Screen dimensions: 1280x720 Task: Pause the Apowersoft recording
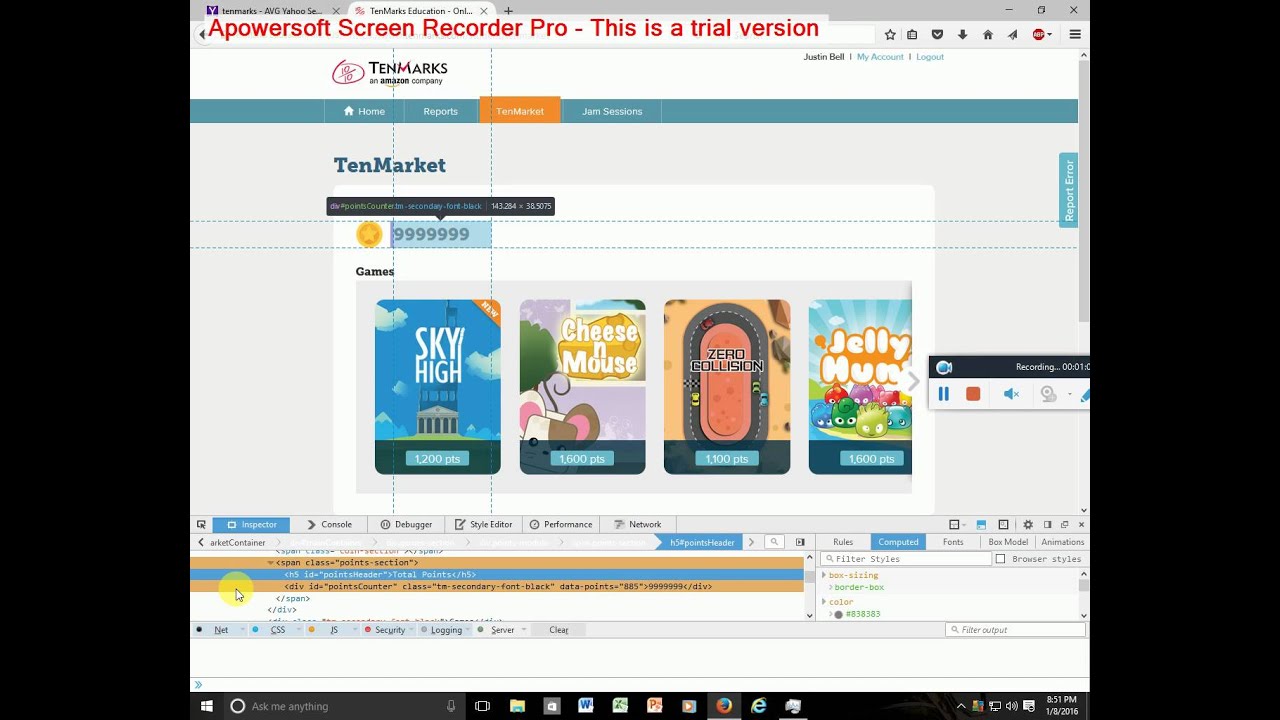[943, 394]
